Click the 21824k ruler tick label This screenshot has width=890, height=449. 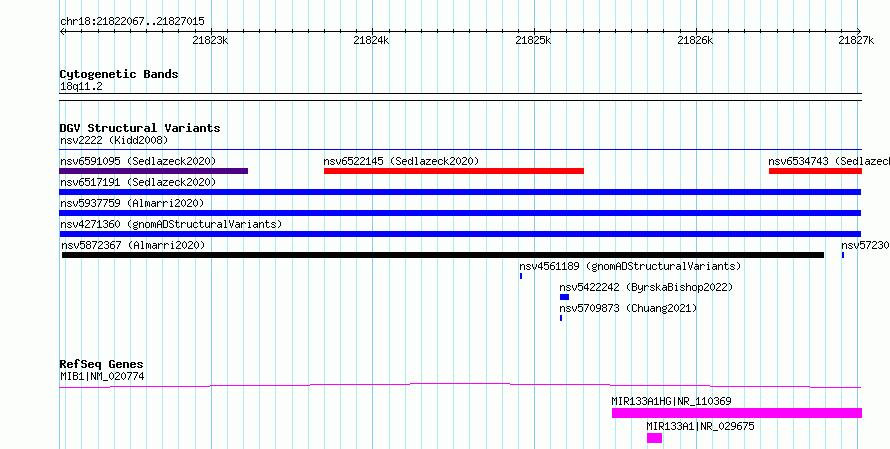(x=371, y=40)
